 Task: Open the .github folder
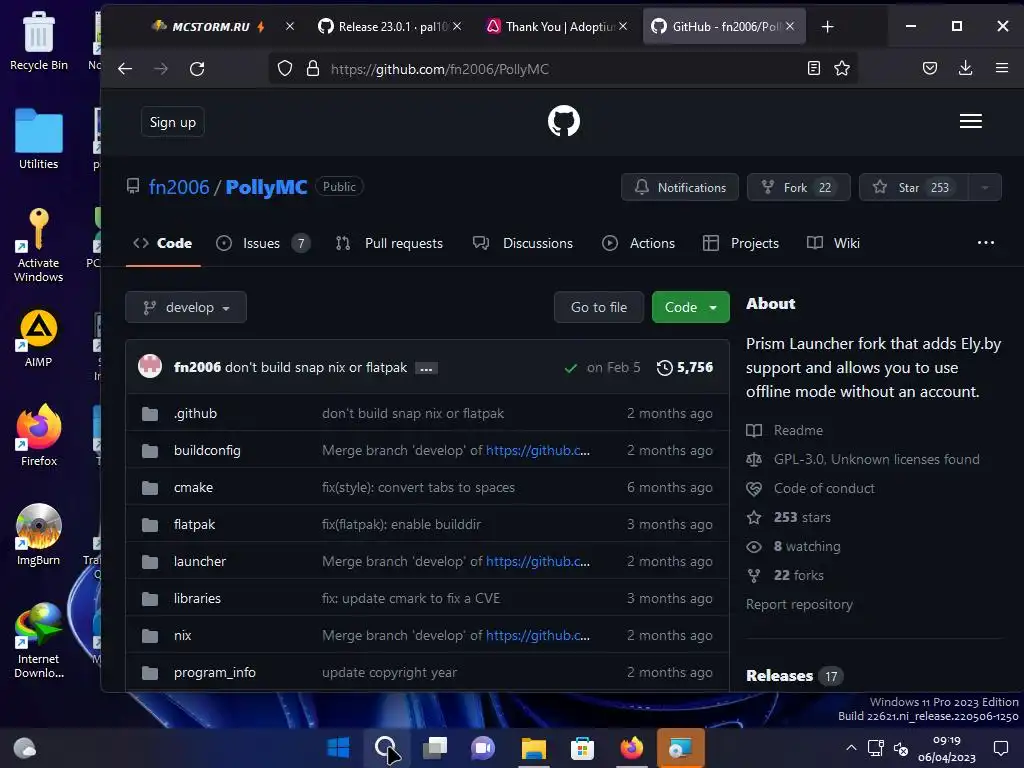tap(195, 413)
